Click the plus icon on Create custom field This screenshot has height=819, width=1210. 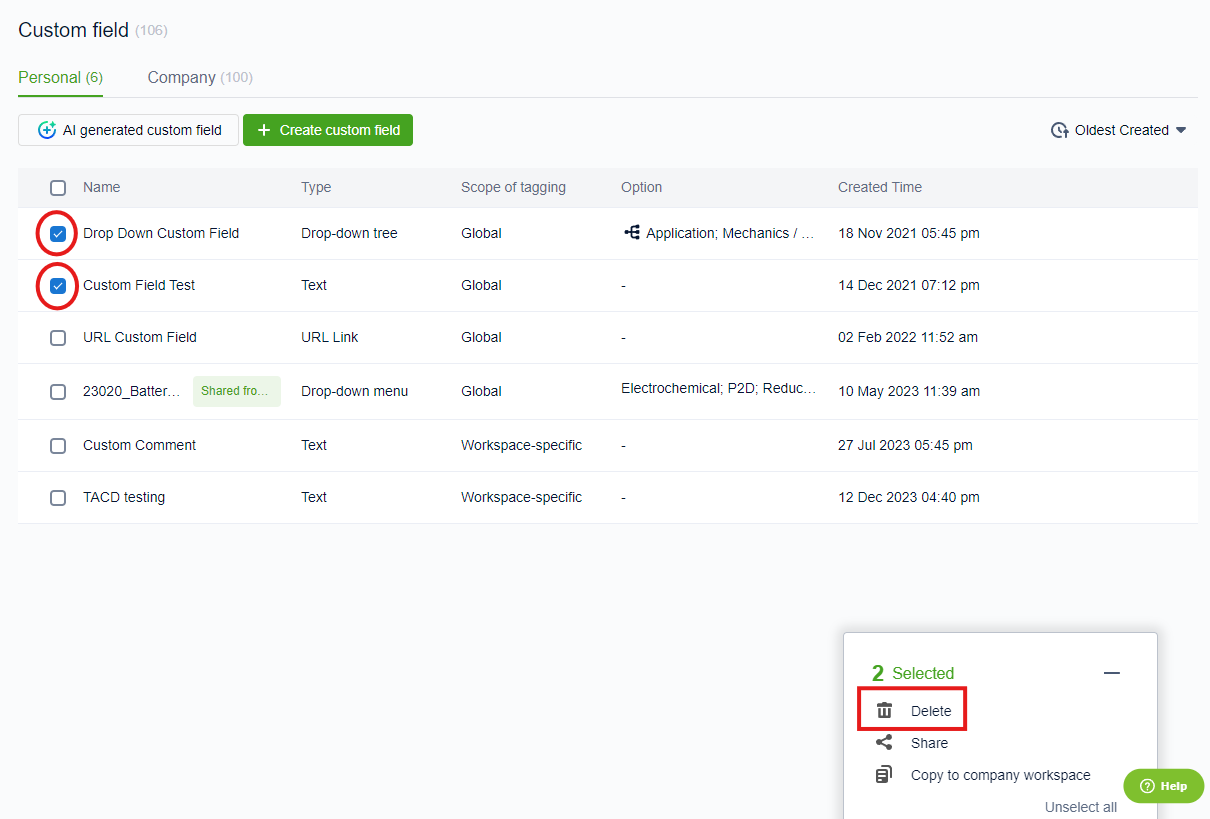point(264,130)
